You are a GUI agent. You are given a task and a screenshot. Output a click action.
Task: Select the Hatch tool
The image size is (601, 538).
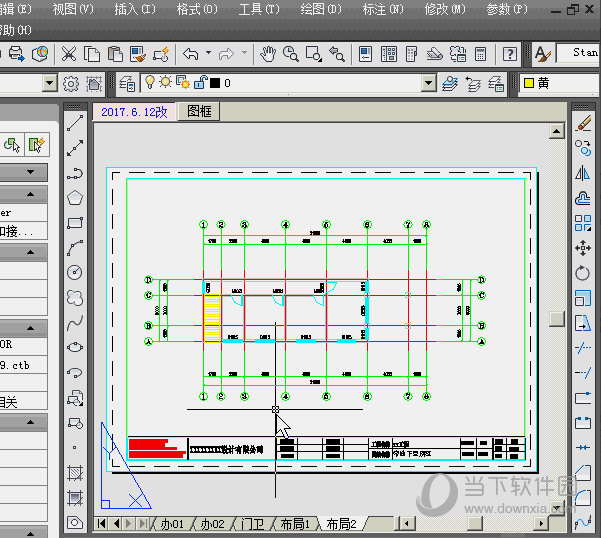pos(75,473)
